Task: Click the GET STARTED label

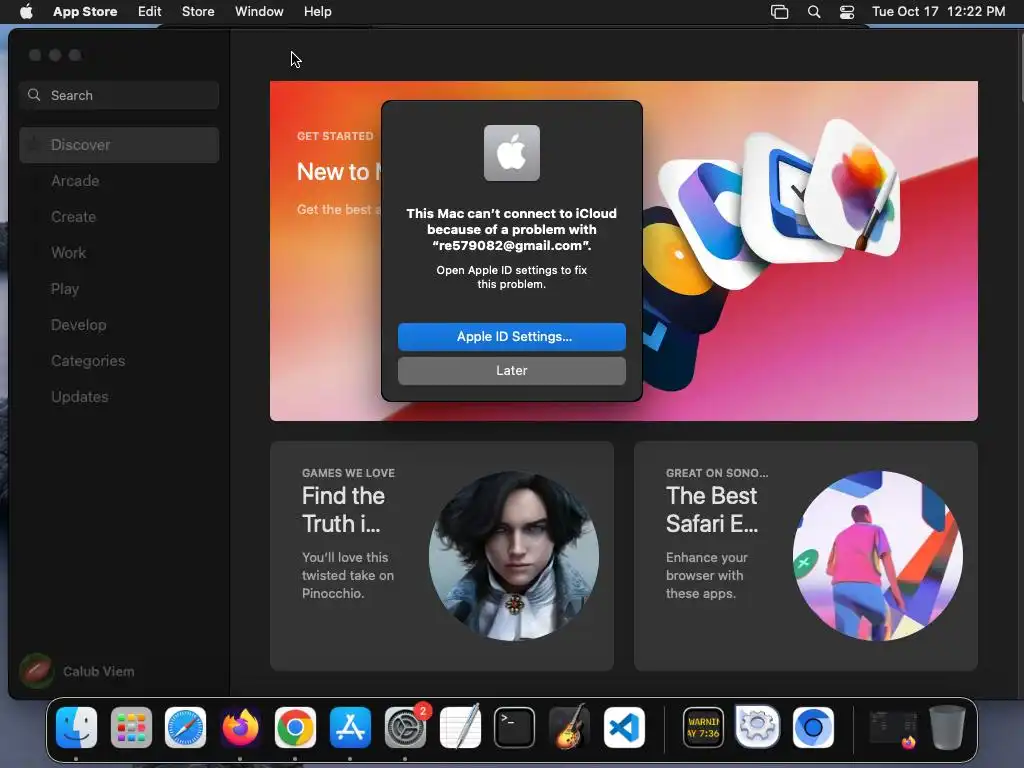Action: coord(335,136)
